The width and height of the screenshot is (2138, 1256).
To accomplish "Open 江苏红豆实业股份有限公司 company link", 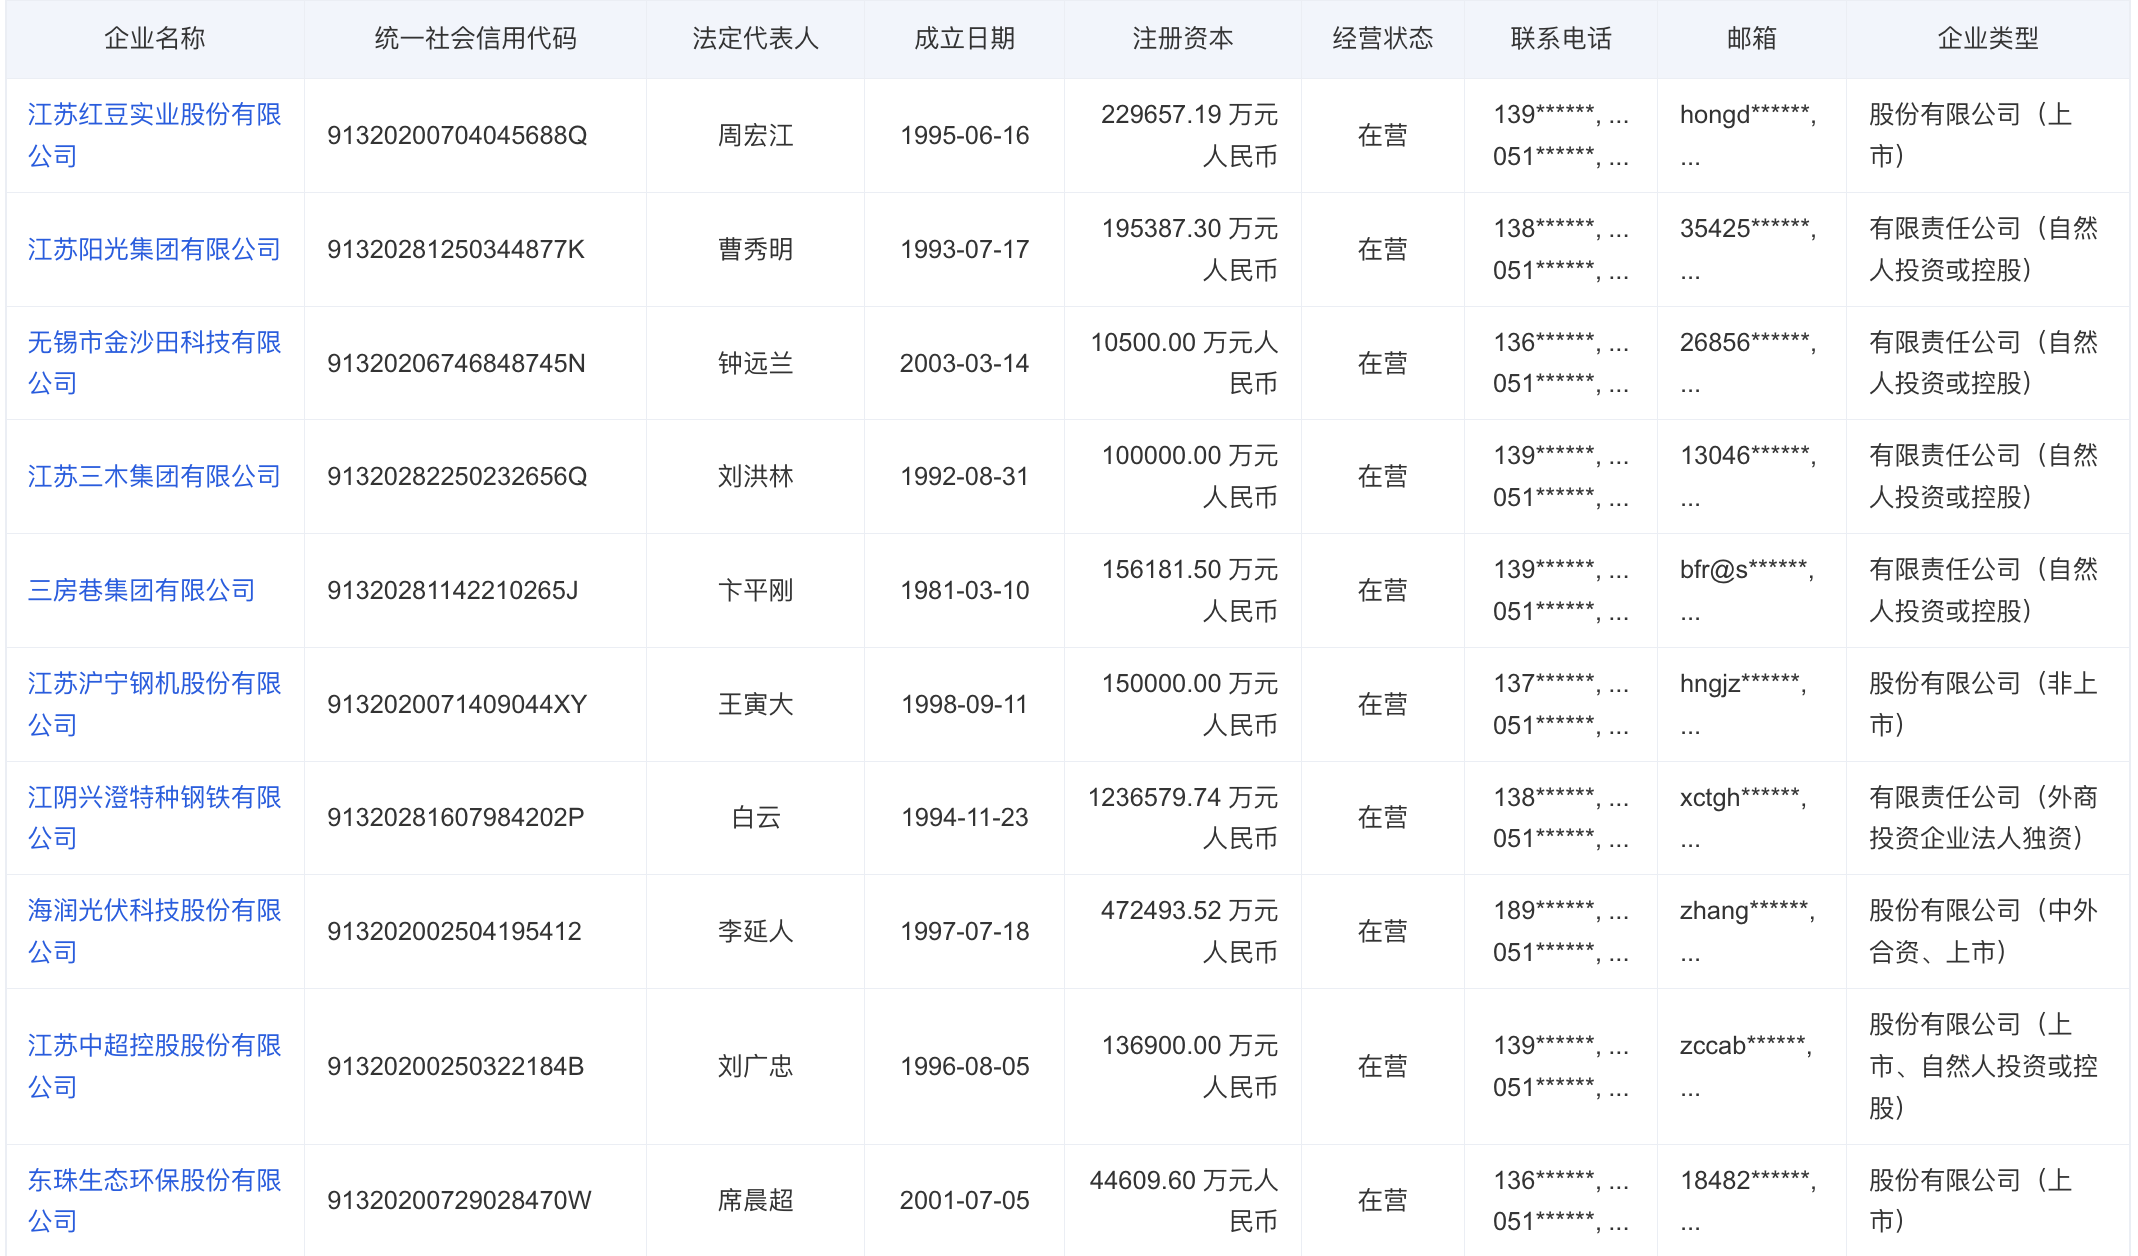I will coord(154,135).
